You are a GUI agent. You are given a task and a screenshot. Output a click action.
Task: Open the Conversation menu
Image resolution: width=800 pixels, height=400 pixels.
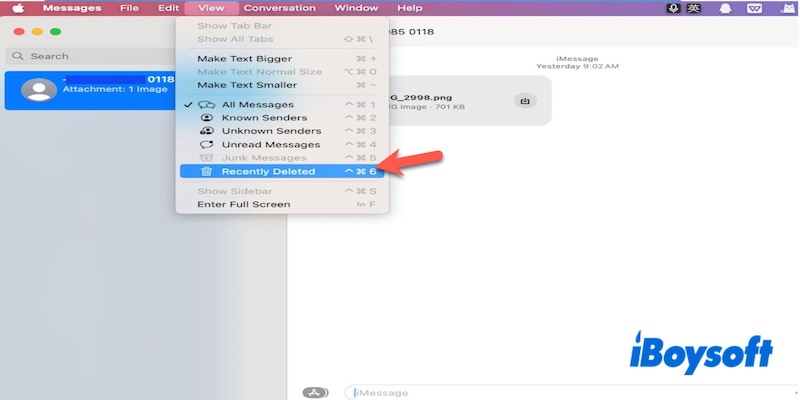pyautogui.click(x=279, y=8)
